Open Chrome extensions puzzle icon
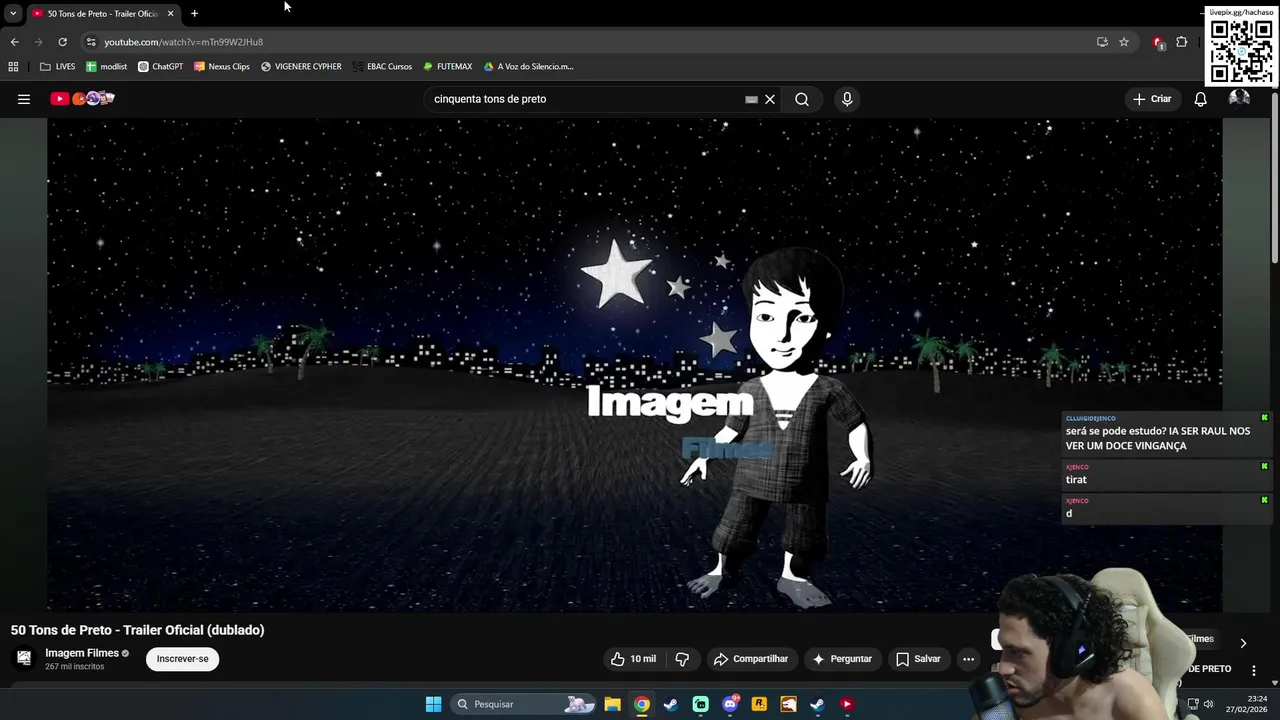 1182,42
